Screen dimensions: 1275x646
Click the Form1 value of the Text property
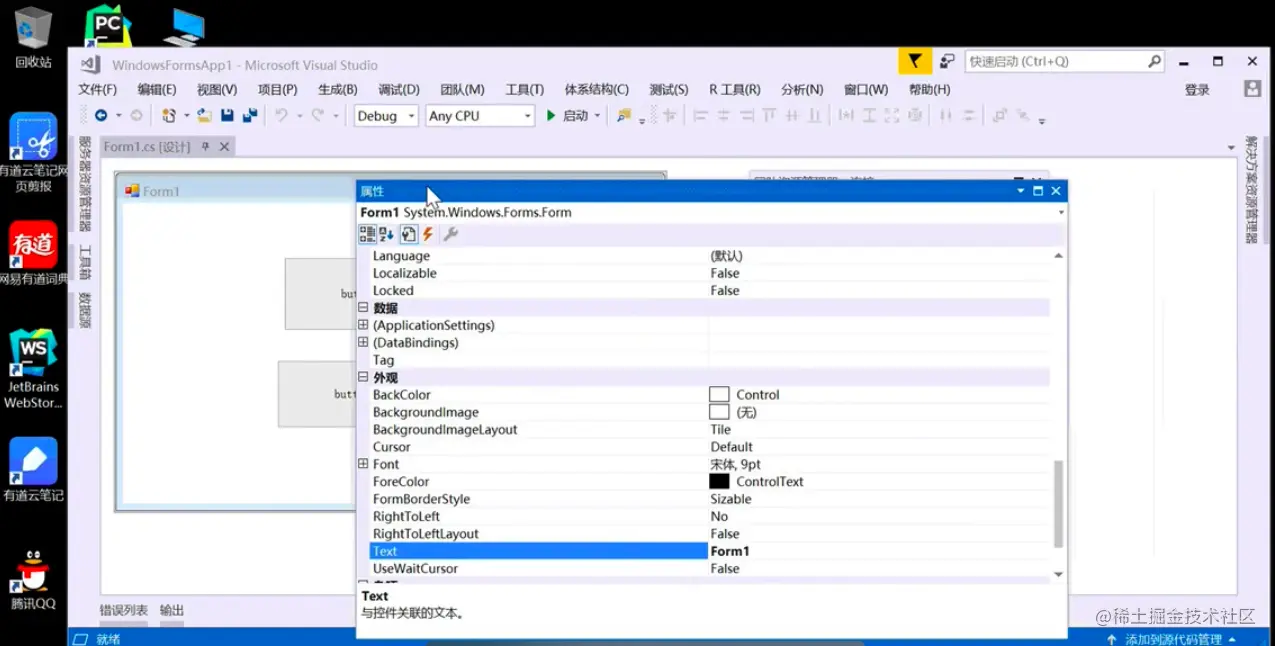(730, 551)
